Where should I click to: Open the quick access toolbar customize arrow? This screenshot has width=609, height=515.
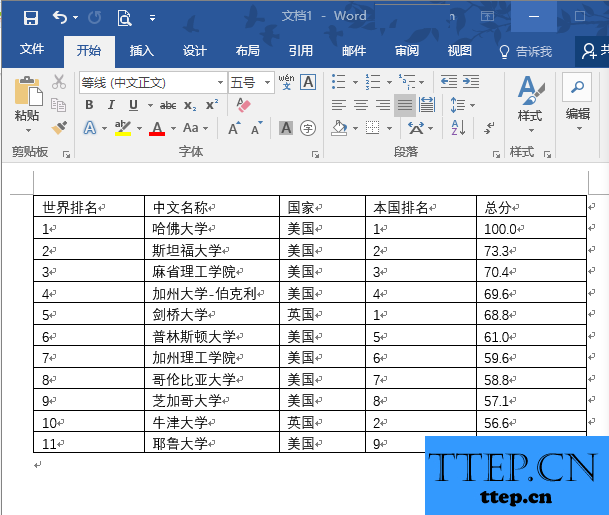pyautogui.click(x=152, y=18)
